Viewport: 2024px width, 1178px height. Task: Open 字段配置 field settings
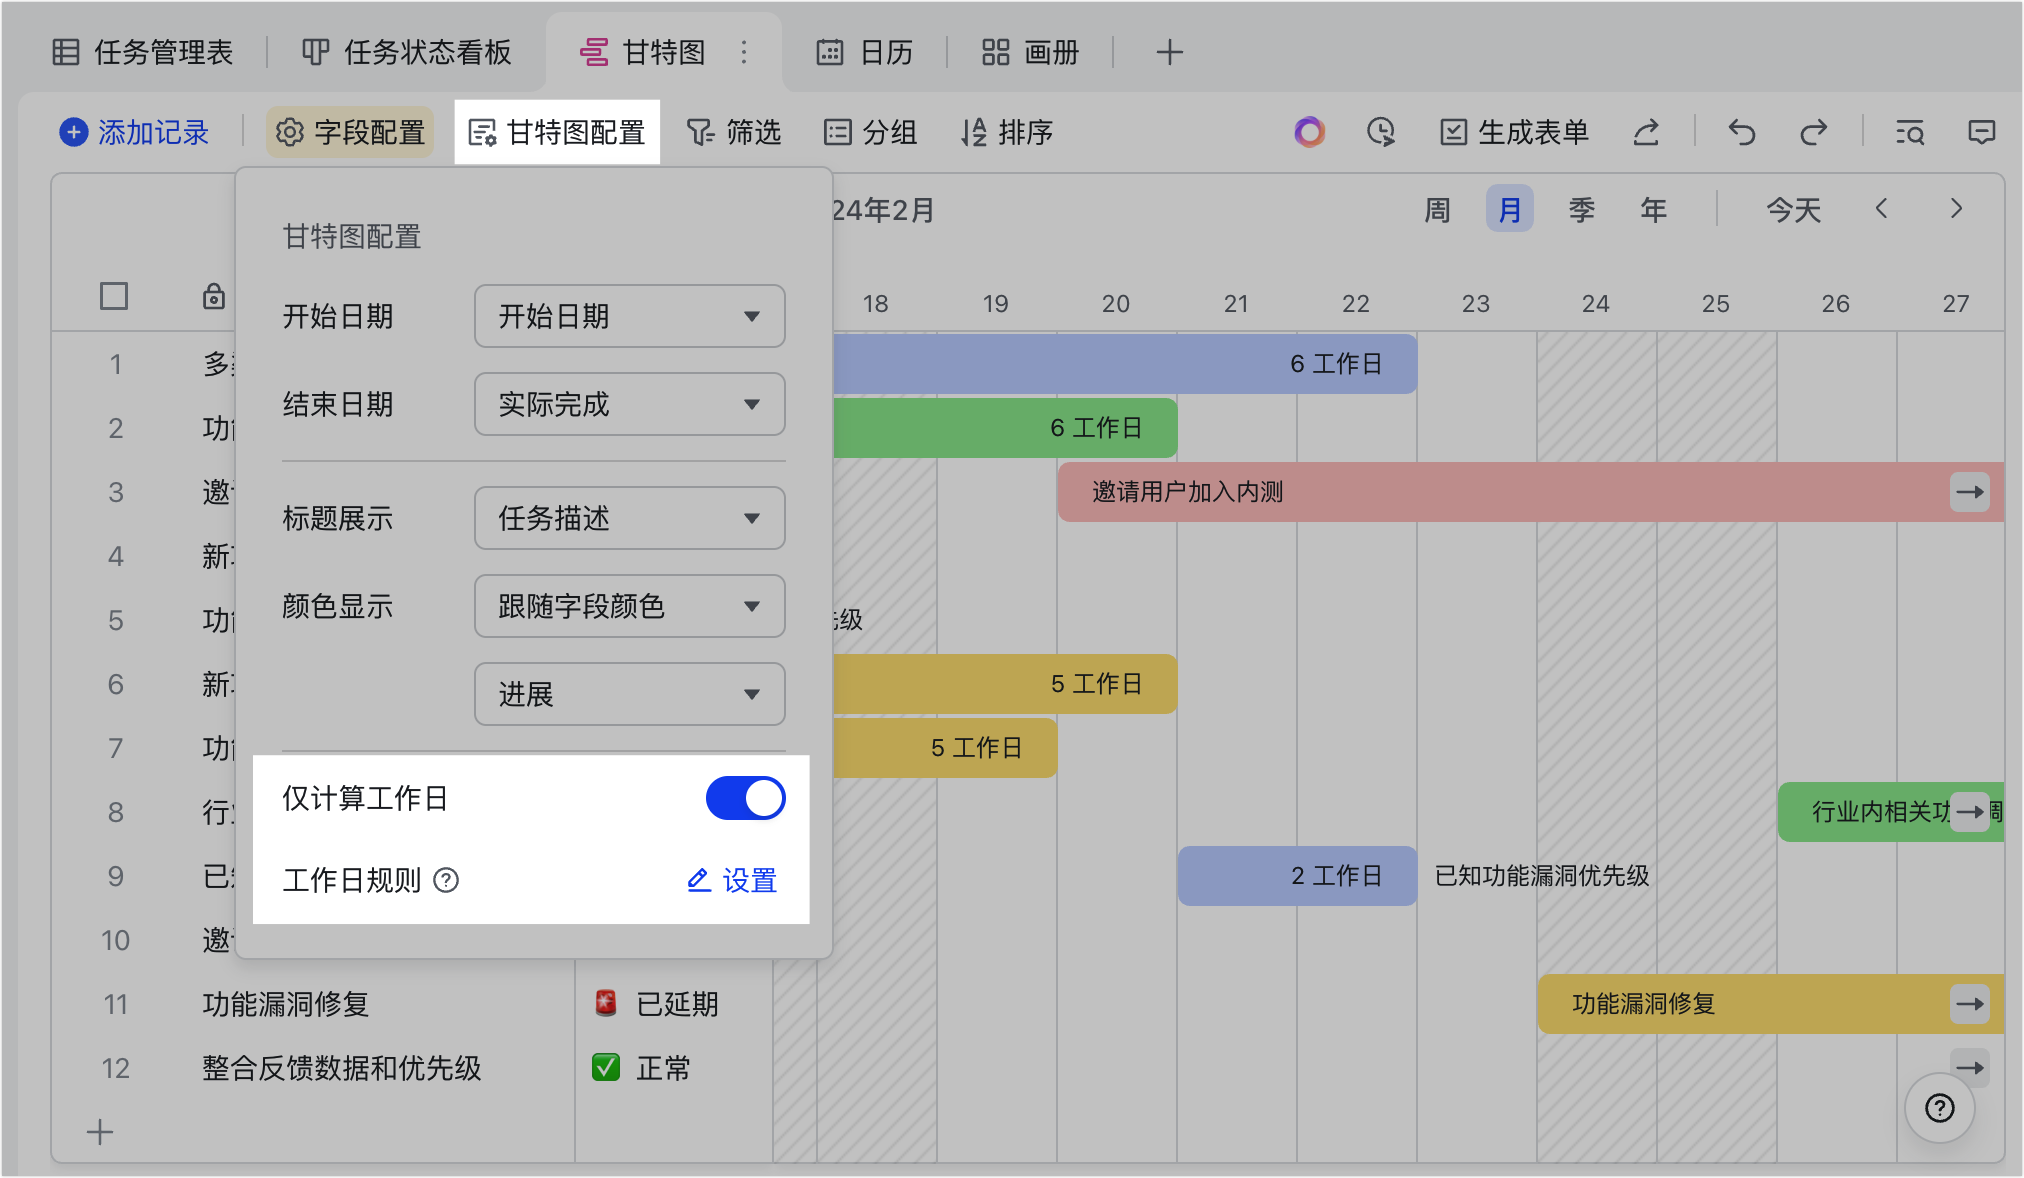click(x=350, y=132)
